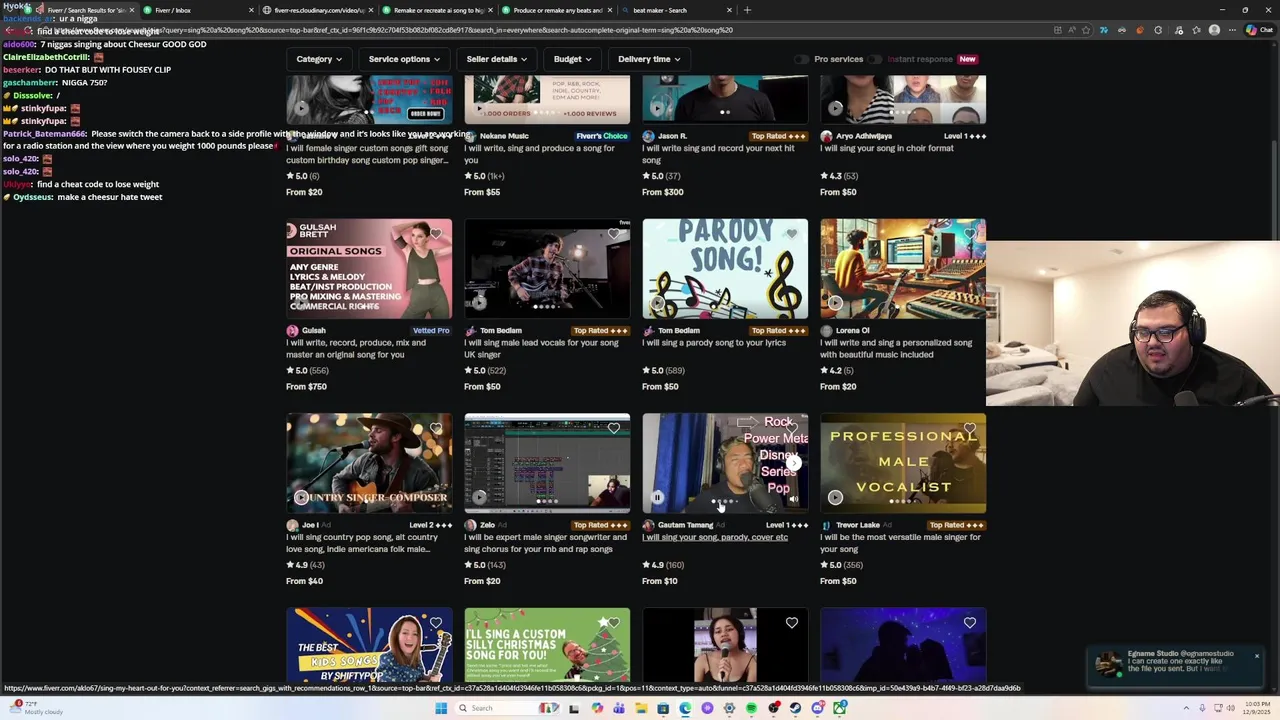Open Steam from the taskbar
The image size is (1280, 720).
point(796,708)
